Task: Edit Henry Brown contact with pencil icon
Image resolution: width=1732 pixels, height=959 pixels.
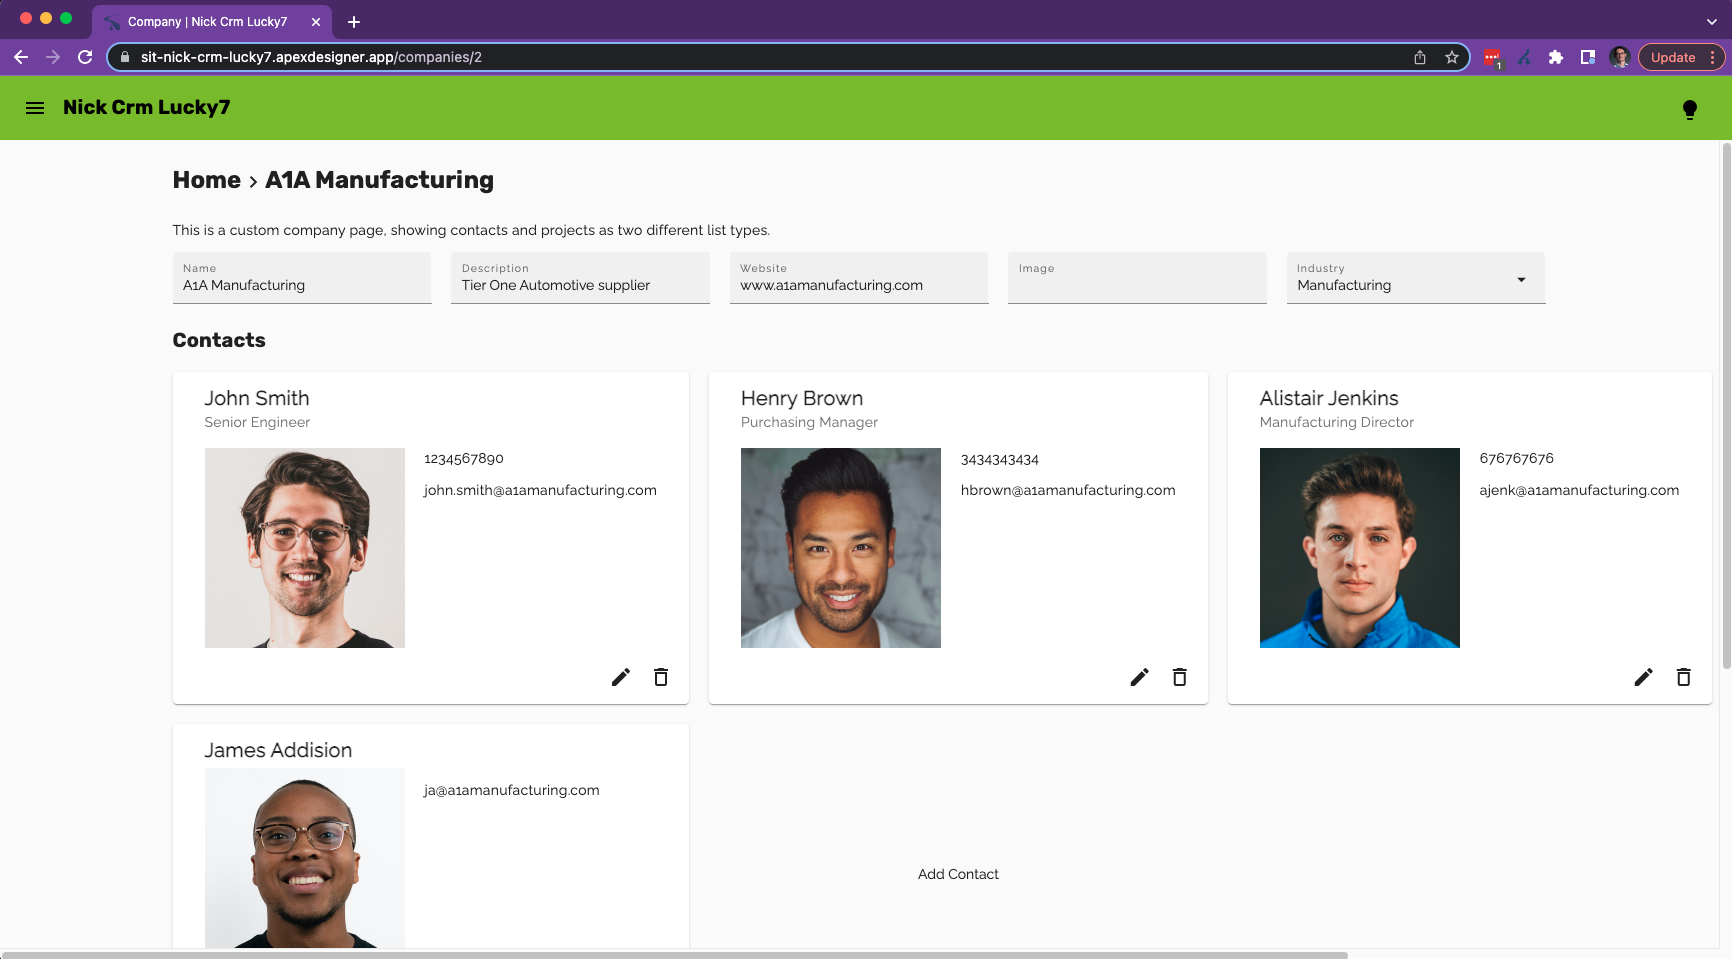Action: coord(1139,677)
